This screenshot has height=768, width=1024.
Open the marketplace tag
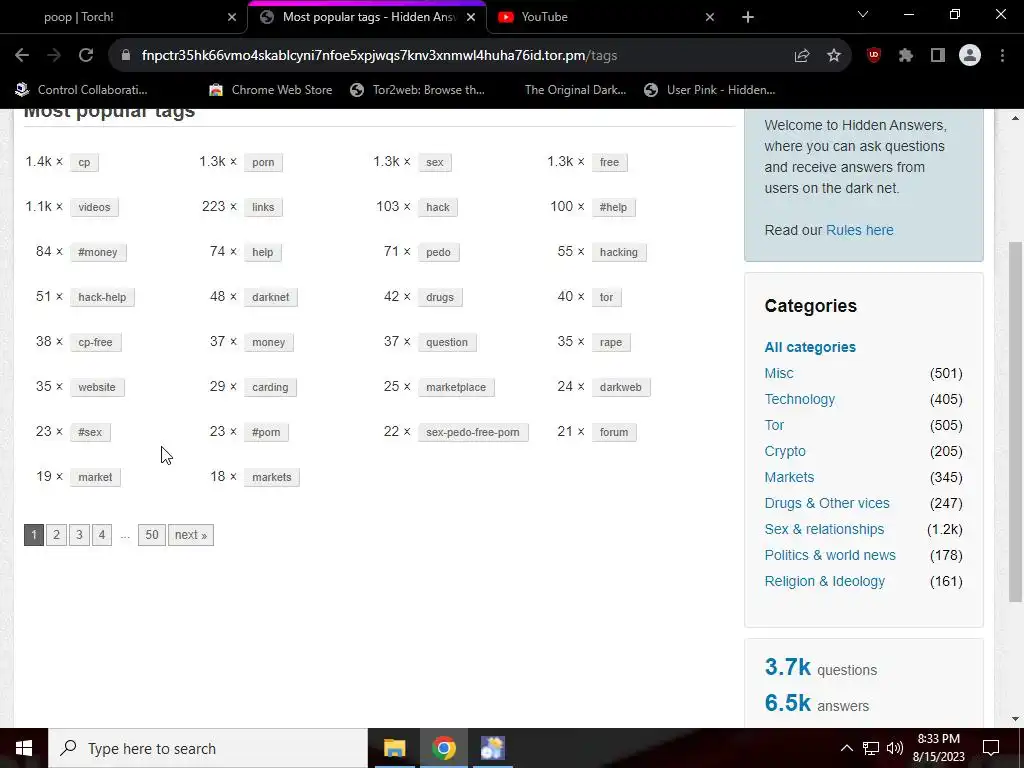(x=456, y=387)
